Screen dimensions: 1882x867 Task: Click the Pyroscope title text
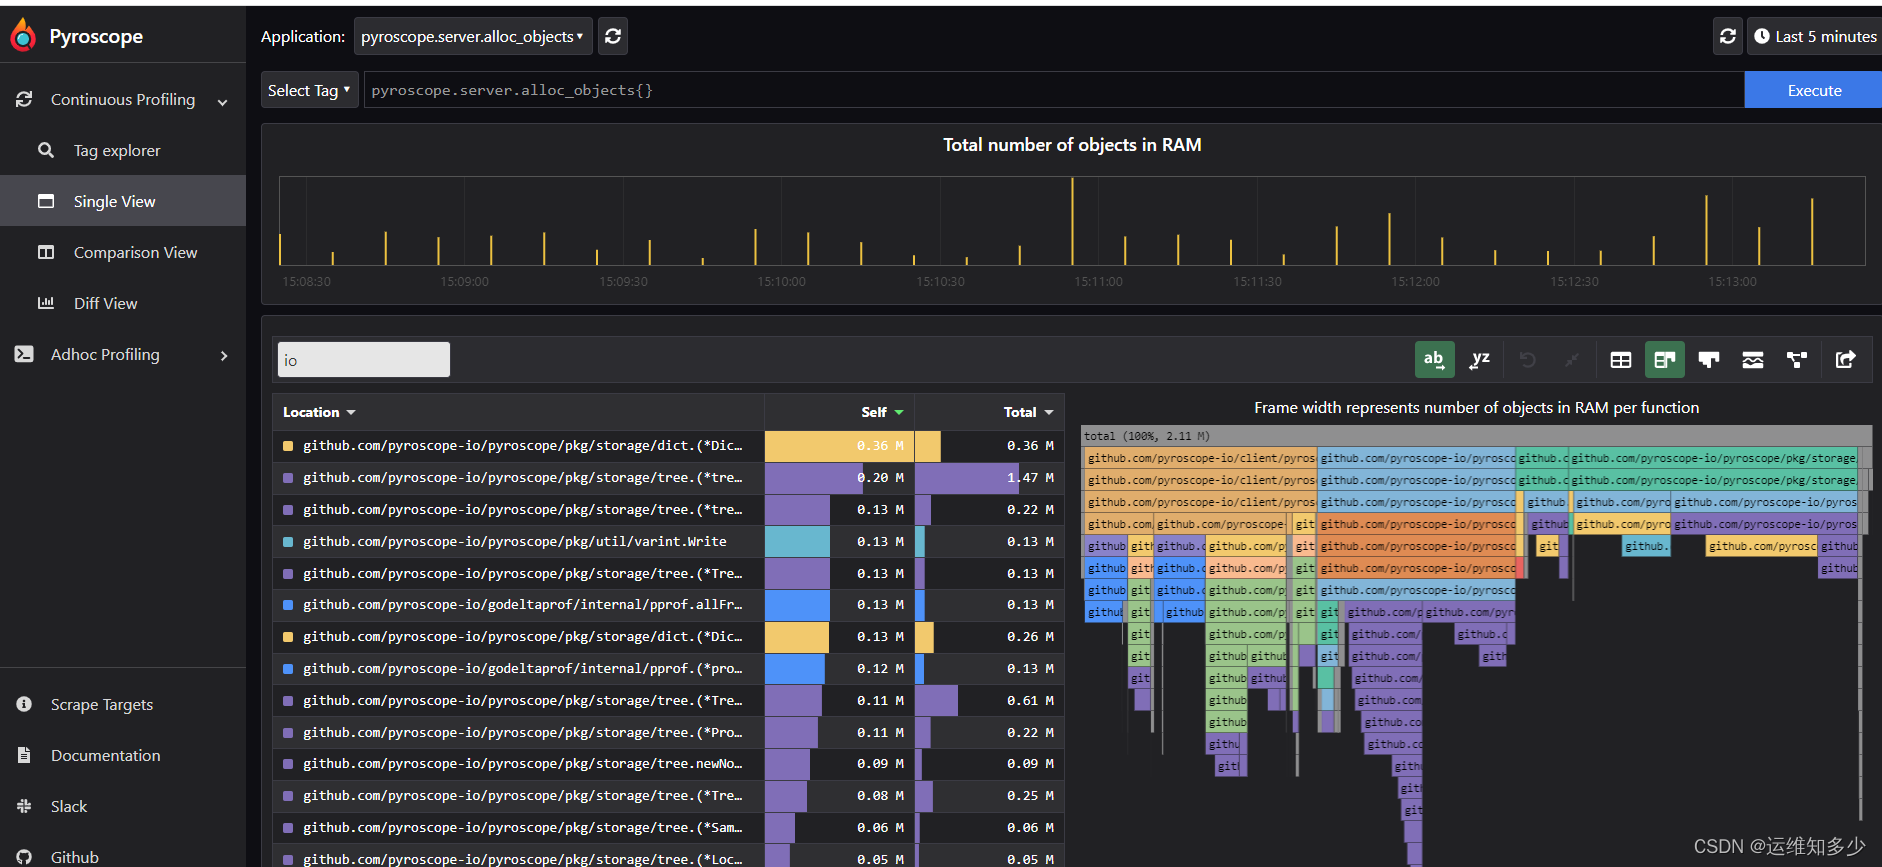pyautogui.click(x=96, y=36)
